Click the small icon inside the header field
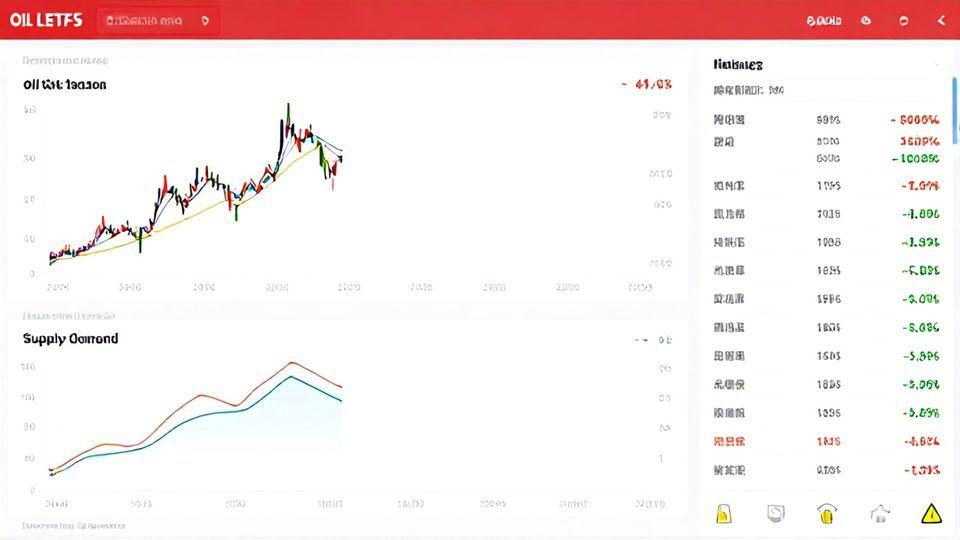960x540 pixels. (x=205, y=21)
